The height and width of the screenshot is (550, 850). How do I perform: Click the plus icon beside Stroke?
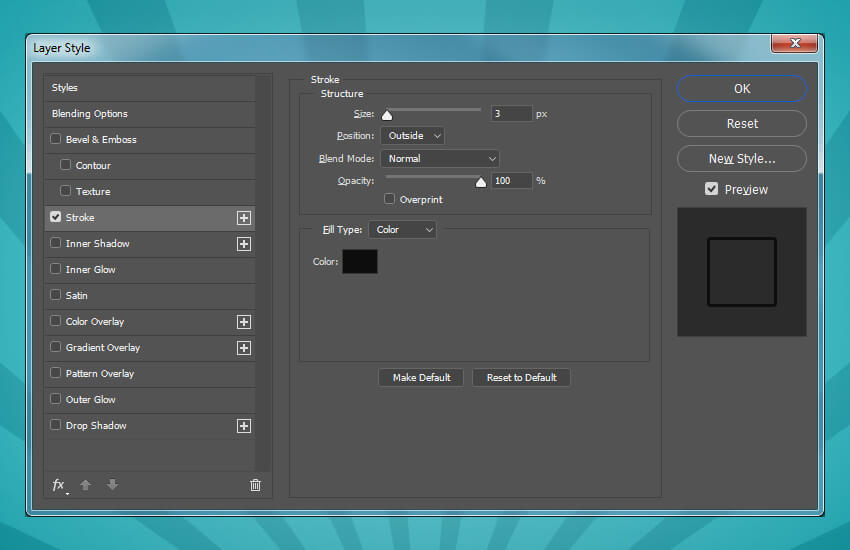(x=243, y=218)
